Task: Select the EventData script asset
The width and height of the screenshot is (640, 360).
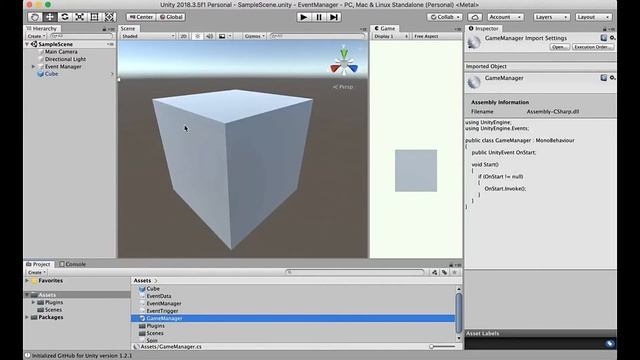Action: point(159,296)
